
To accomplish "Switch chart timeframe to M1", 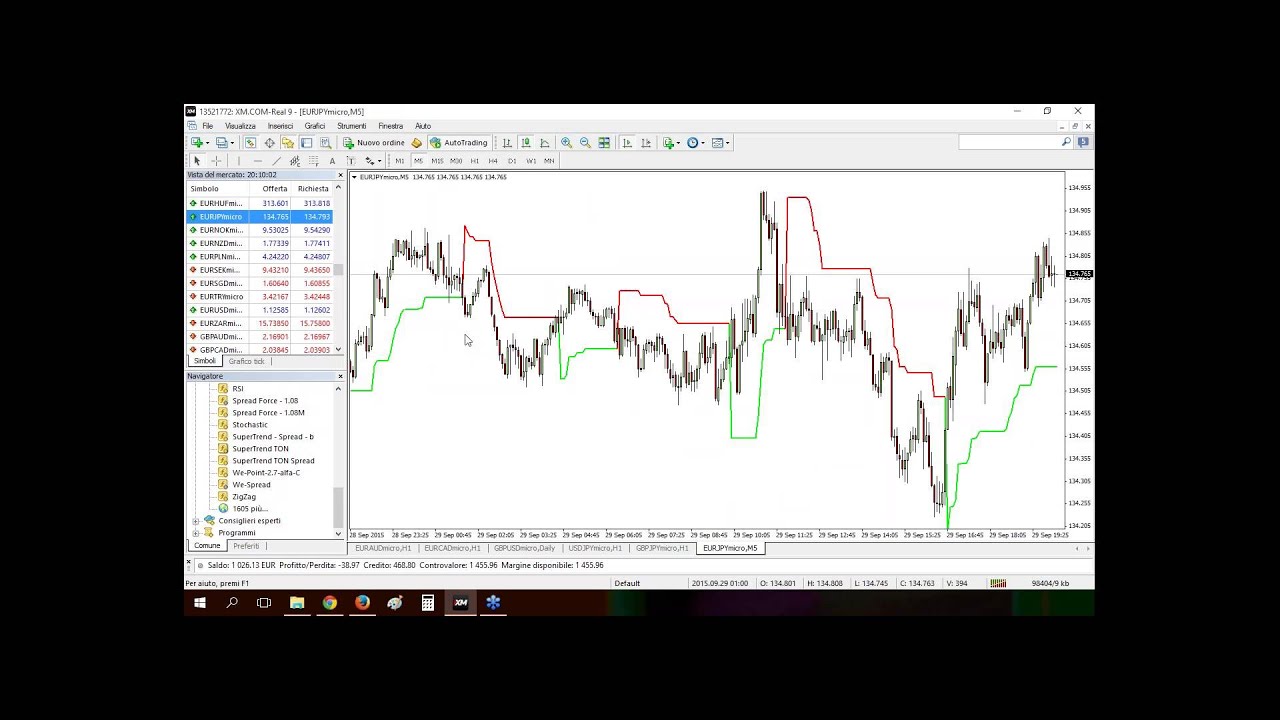I will 400,161.
